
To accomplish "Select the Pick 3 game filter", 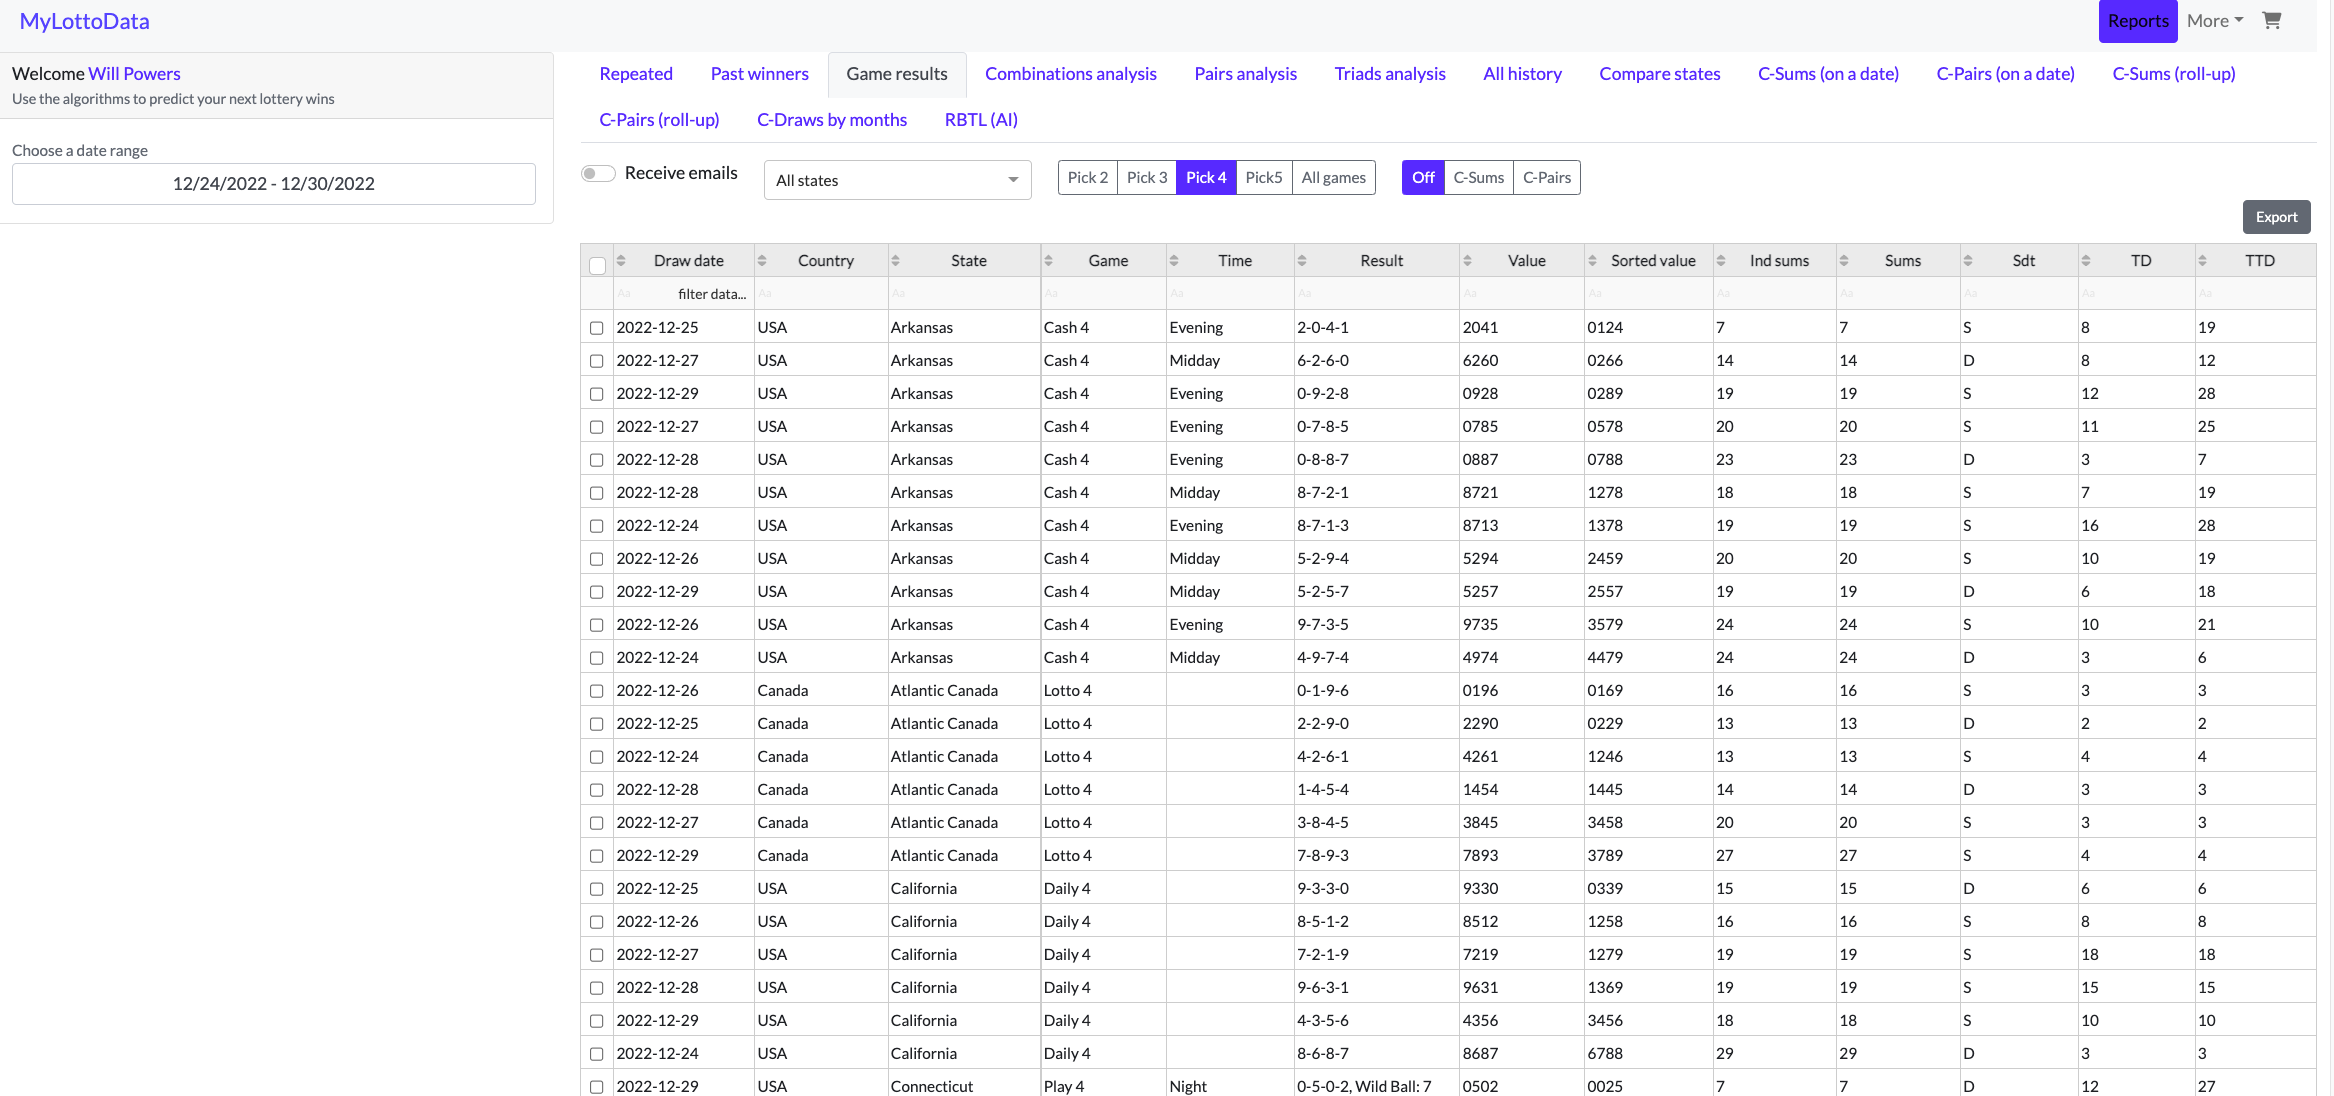I will (1147, 178).
